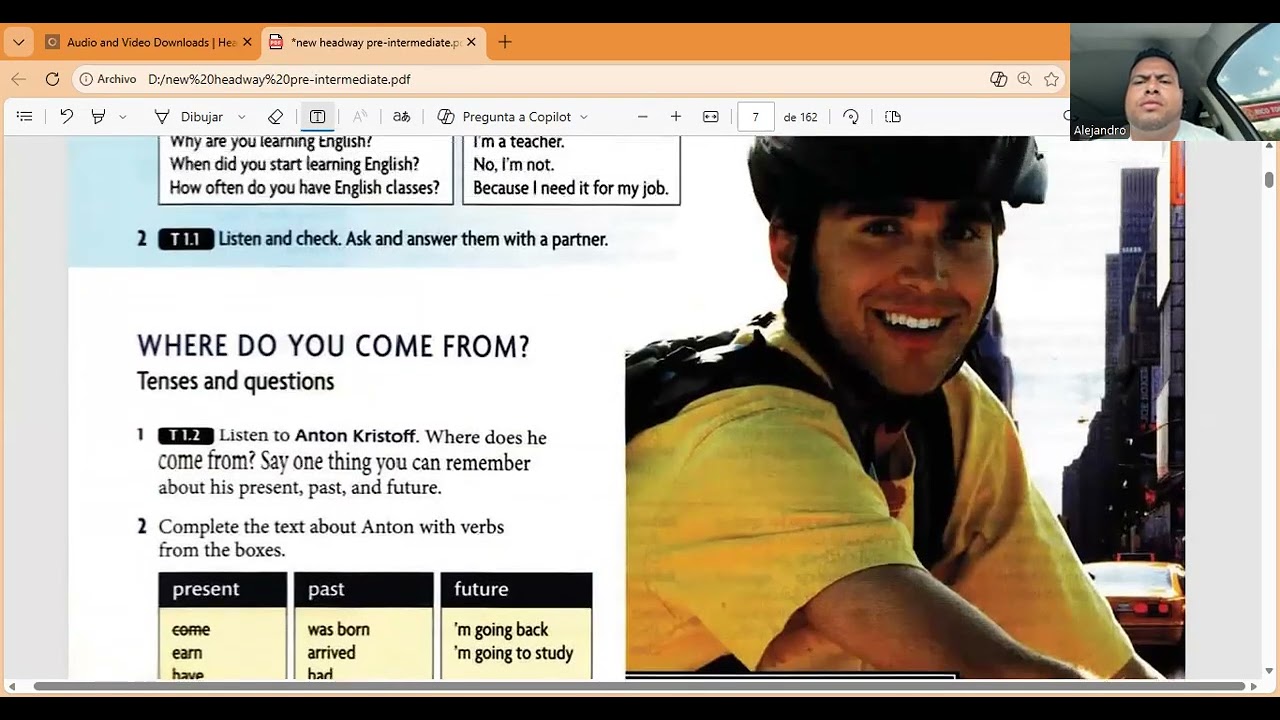Expand highlighter color options

click(123, 117)
